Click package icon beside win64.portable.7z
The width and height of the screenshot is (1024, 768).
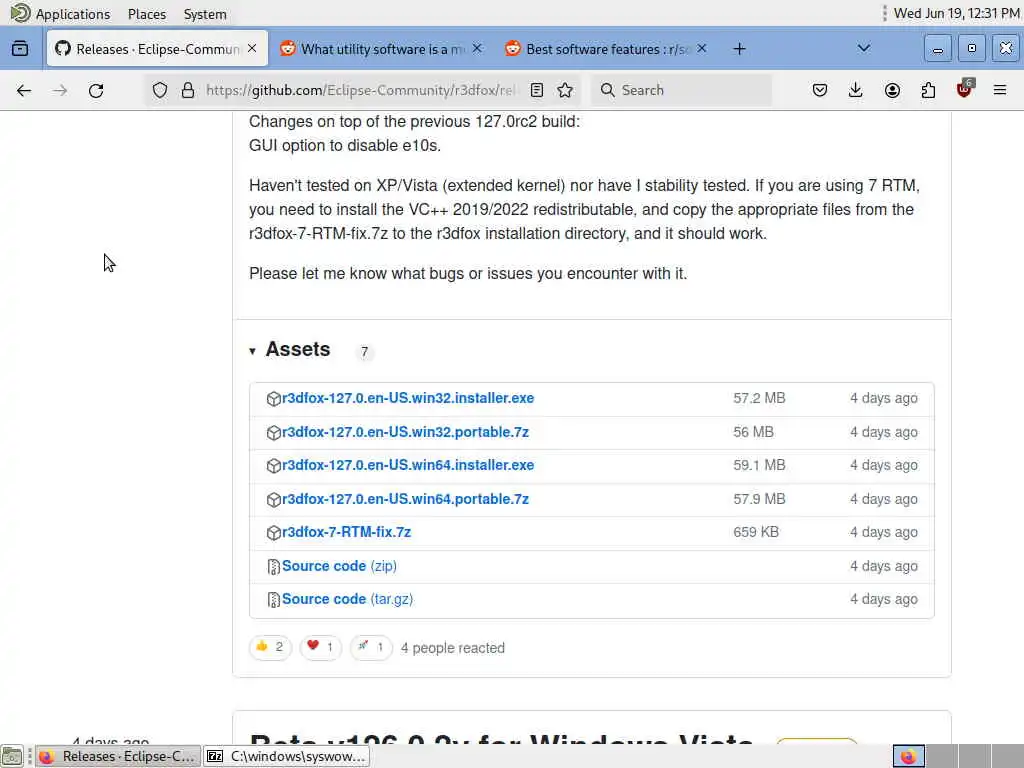(x=274, y=500)
